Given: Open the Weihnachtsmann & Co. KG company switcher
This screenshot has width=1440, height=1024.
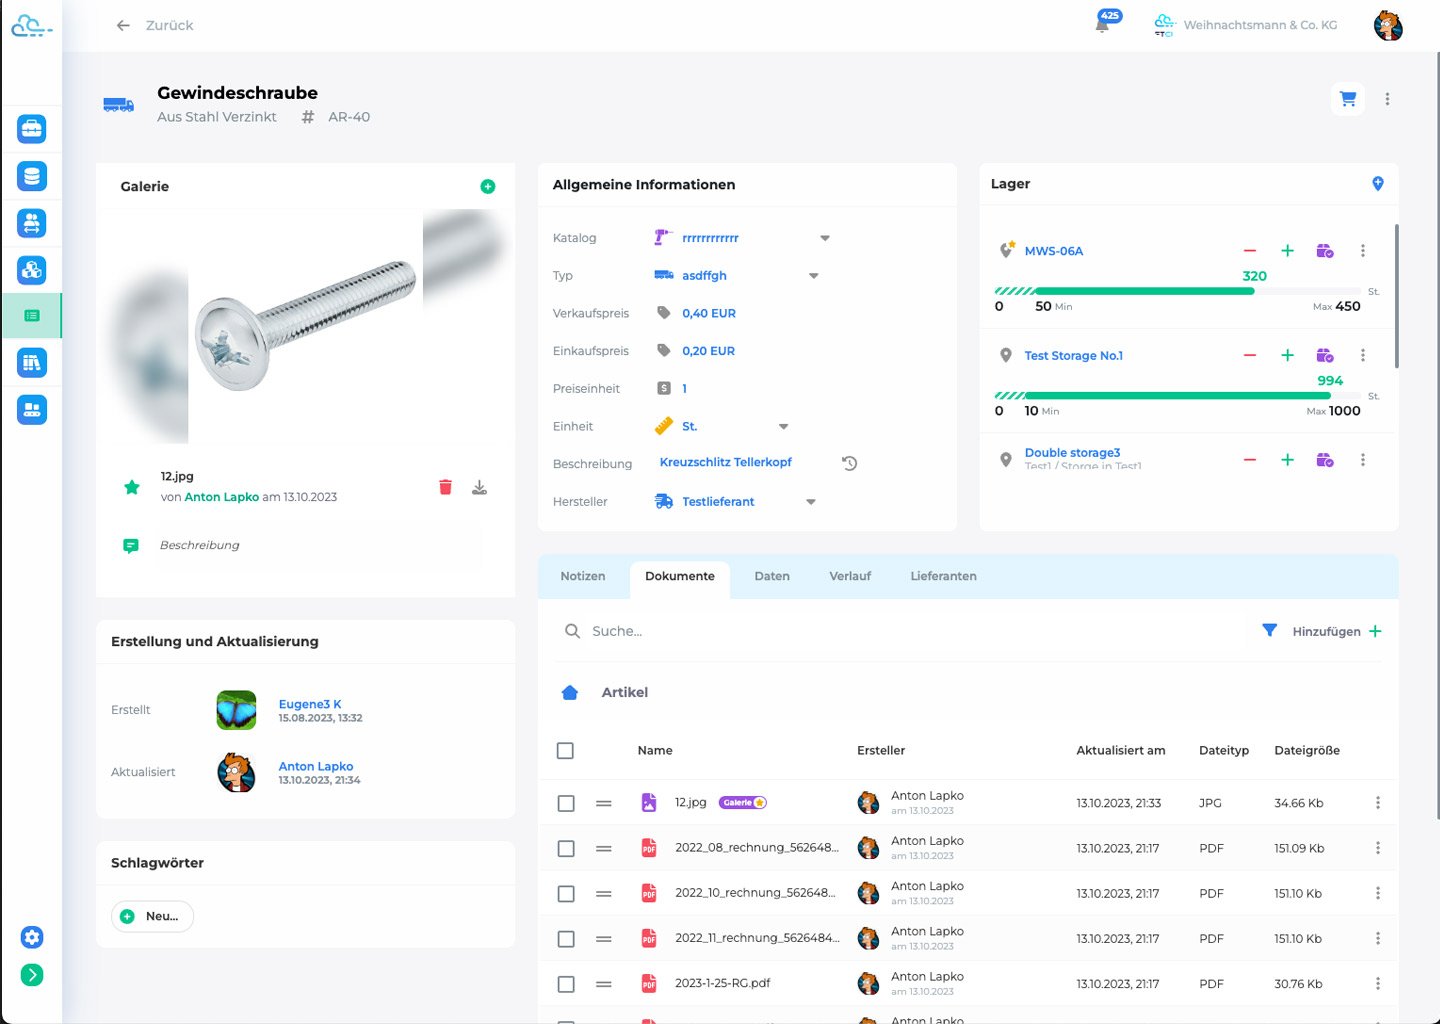Looking at the screenshot, I should click(x=1246, y=25).
